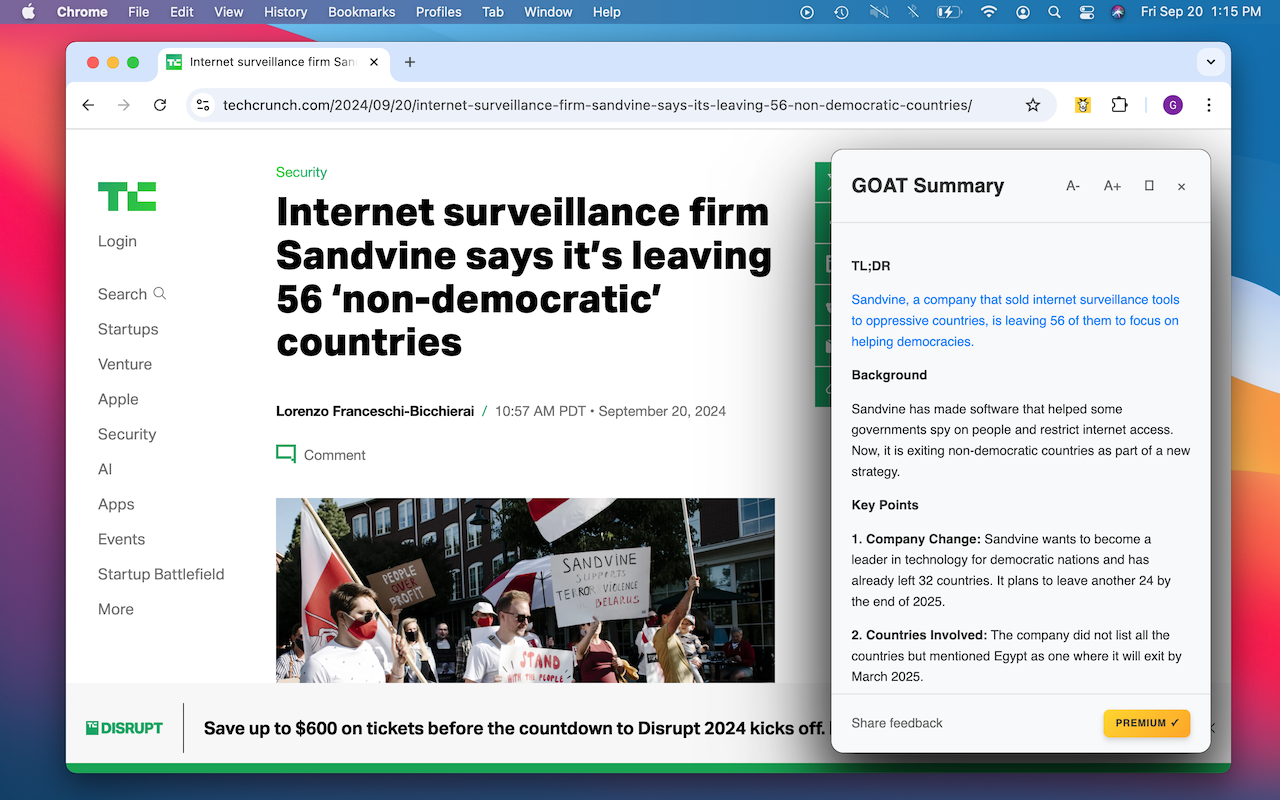
Task: Open Security in the sidebar navigation
Action: [x=127, y=434]
